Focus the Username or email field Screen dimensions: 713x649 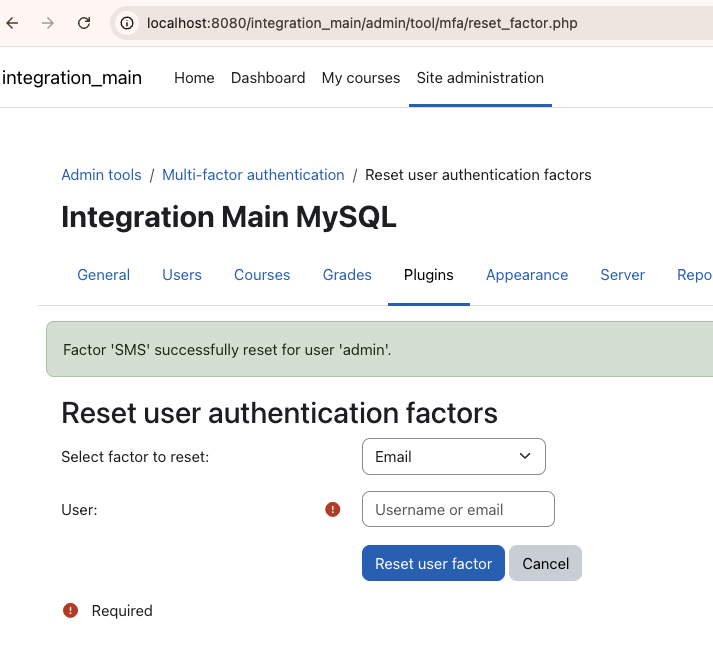click(x=458, y=509)
